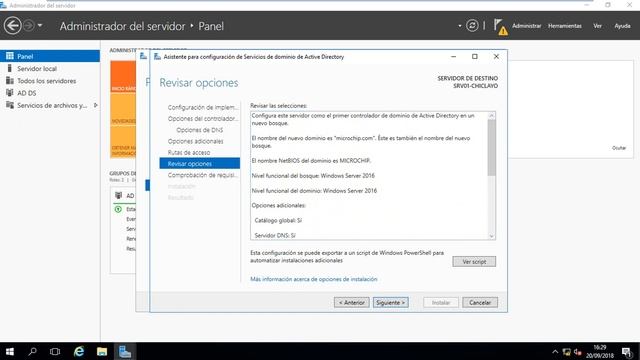640x360 pixels.
Task: Click the network tray icon
Action: coord(567,352)
